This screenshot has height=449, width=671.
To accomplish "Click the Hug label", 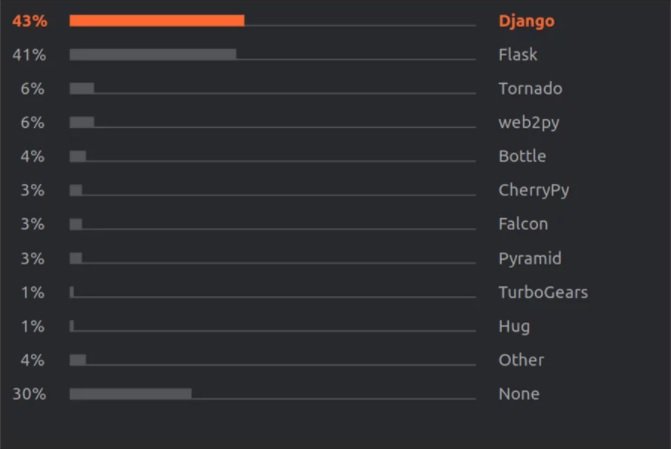I will tap(514, 327).
